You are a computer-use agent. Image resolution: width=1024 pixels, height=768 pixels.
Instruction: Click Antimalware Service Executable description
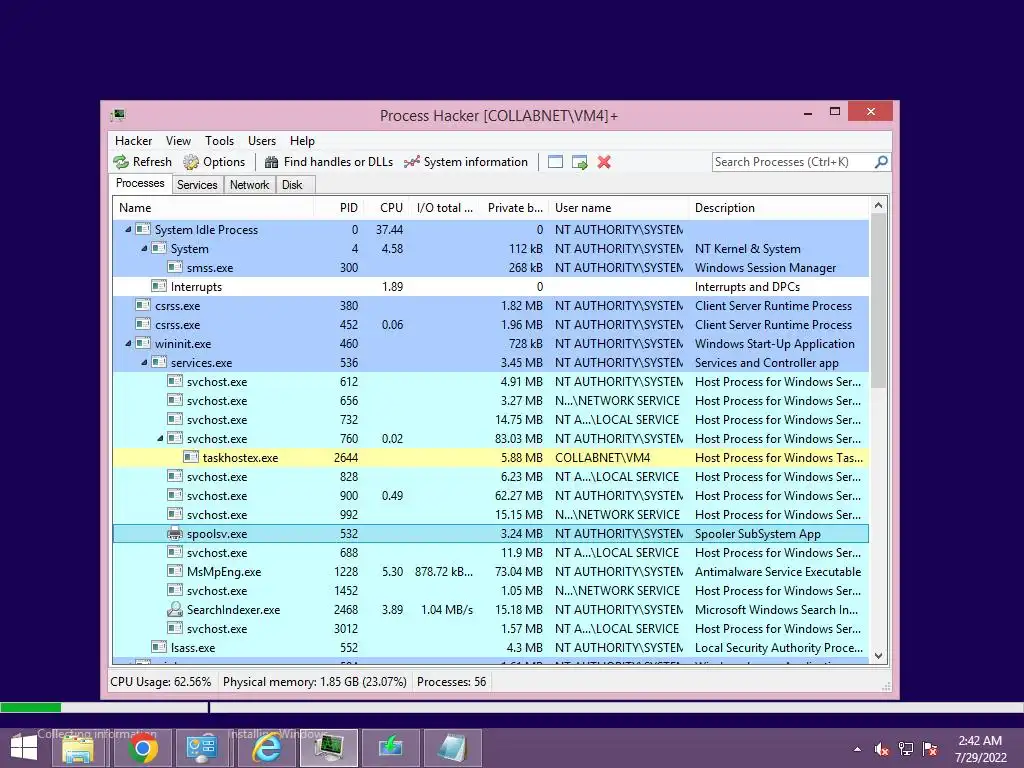(x=778, y=571)
